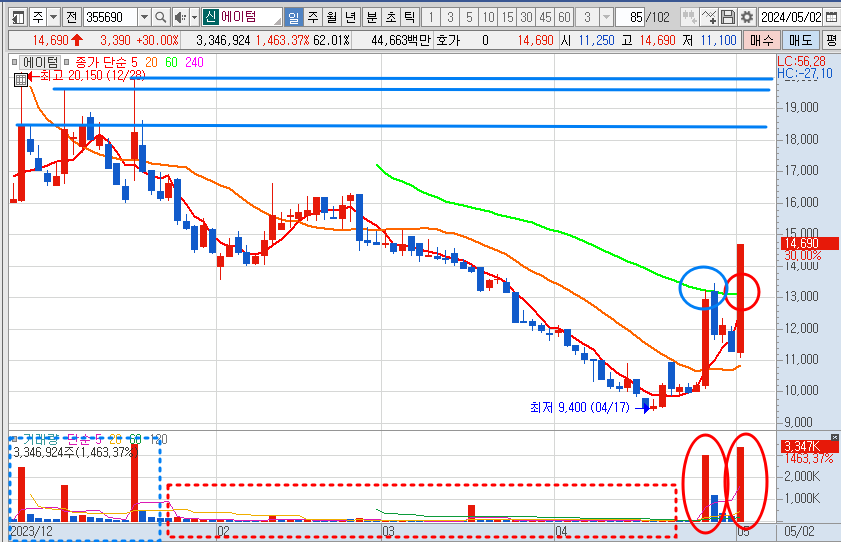Click volume value 3,346,924 in header
841x542 pixels.
coord(223,40)
